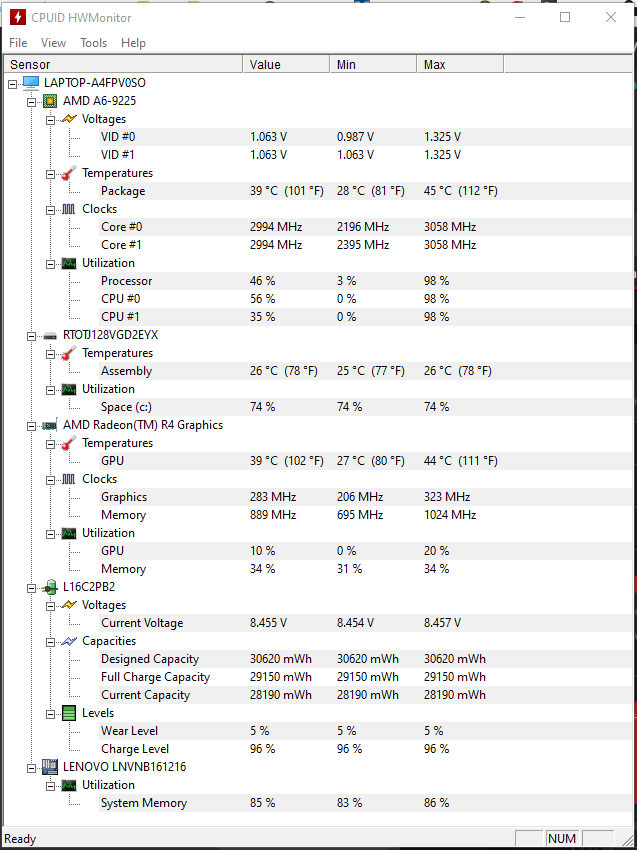This screenshot has height=850, width=637.
Task: Click the Capacities graph icon under battery
Action: pyautogui.click(x=68, y=641)
